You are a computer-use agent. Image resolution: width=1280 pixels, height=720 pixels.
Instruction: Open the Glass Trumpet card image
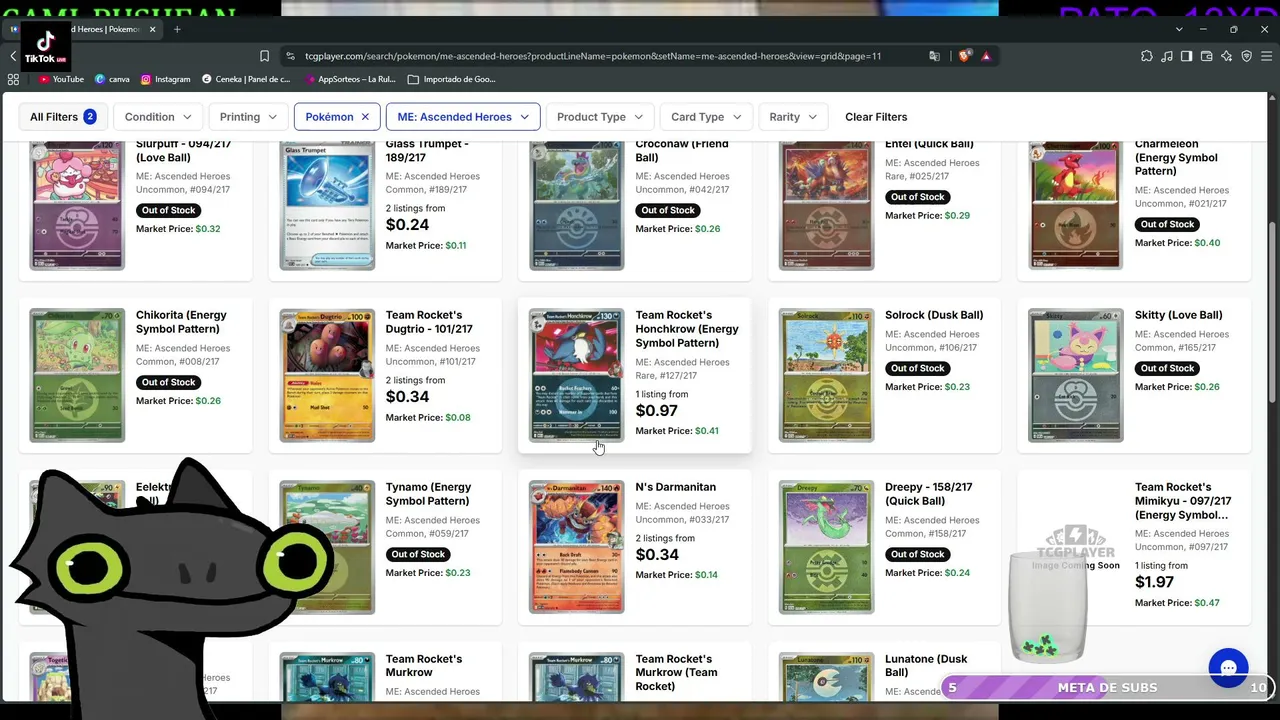click(x=327, y=205)
